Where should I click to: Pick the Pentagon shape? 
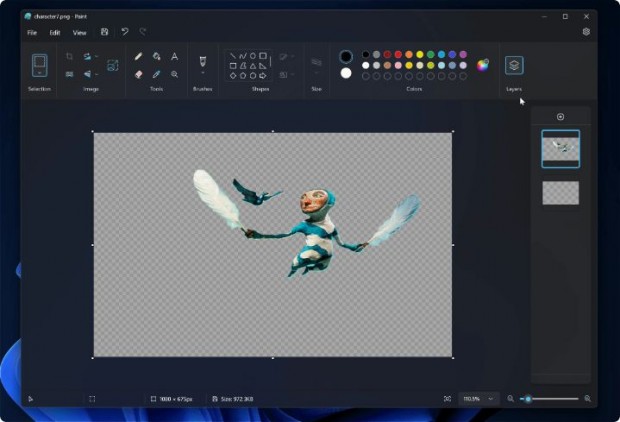click(243, 76)
